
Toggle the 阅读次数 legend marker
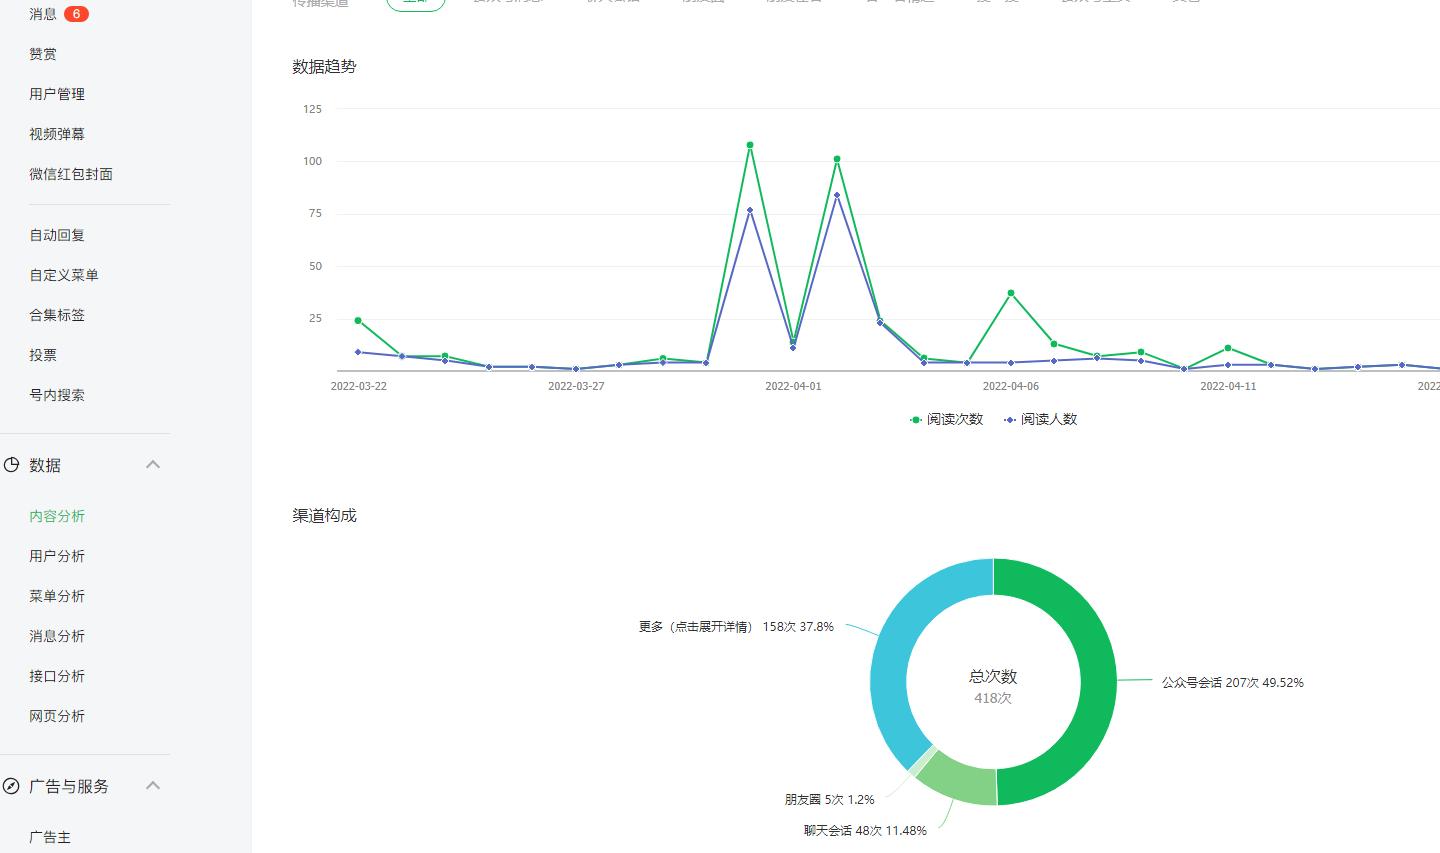tap(916, 420)
